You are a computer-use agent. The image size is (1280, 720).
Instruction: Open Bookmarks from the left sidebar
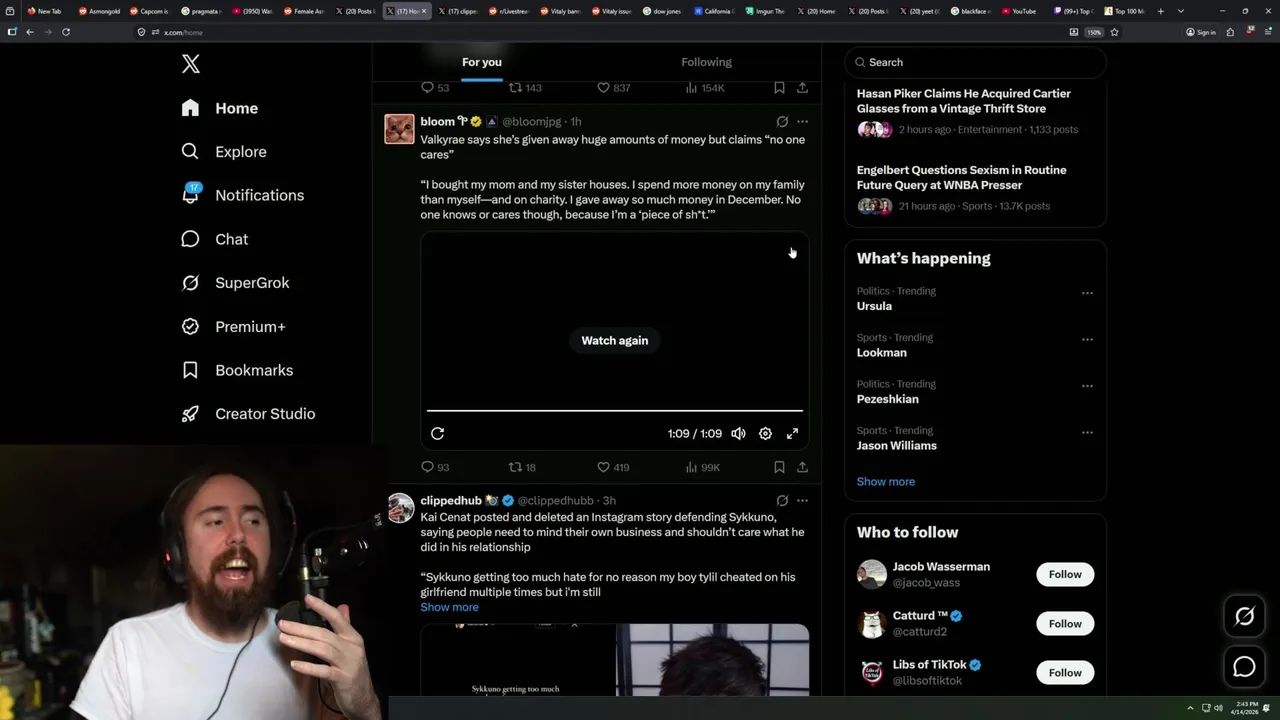click(x=237, y=370)
